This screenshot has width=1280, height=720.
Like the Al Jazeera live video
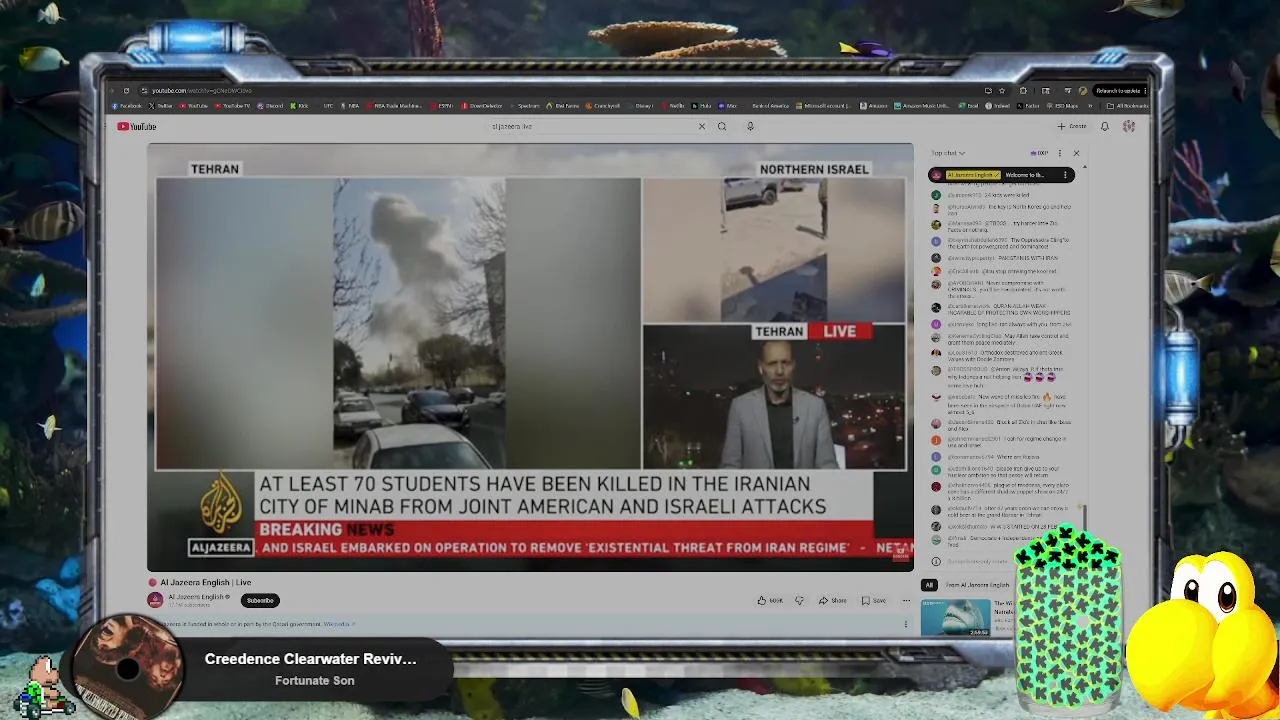click(x=770, y=600)
